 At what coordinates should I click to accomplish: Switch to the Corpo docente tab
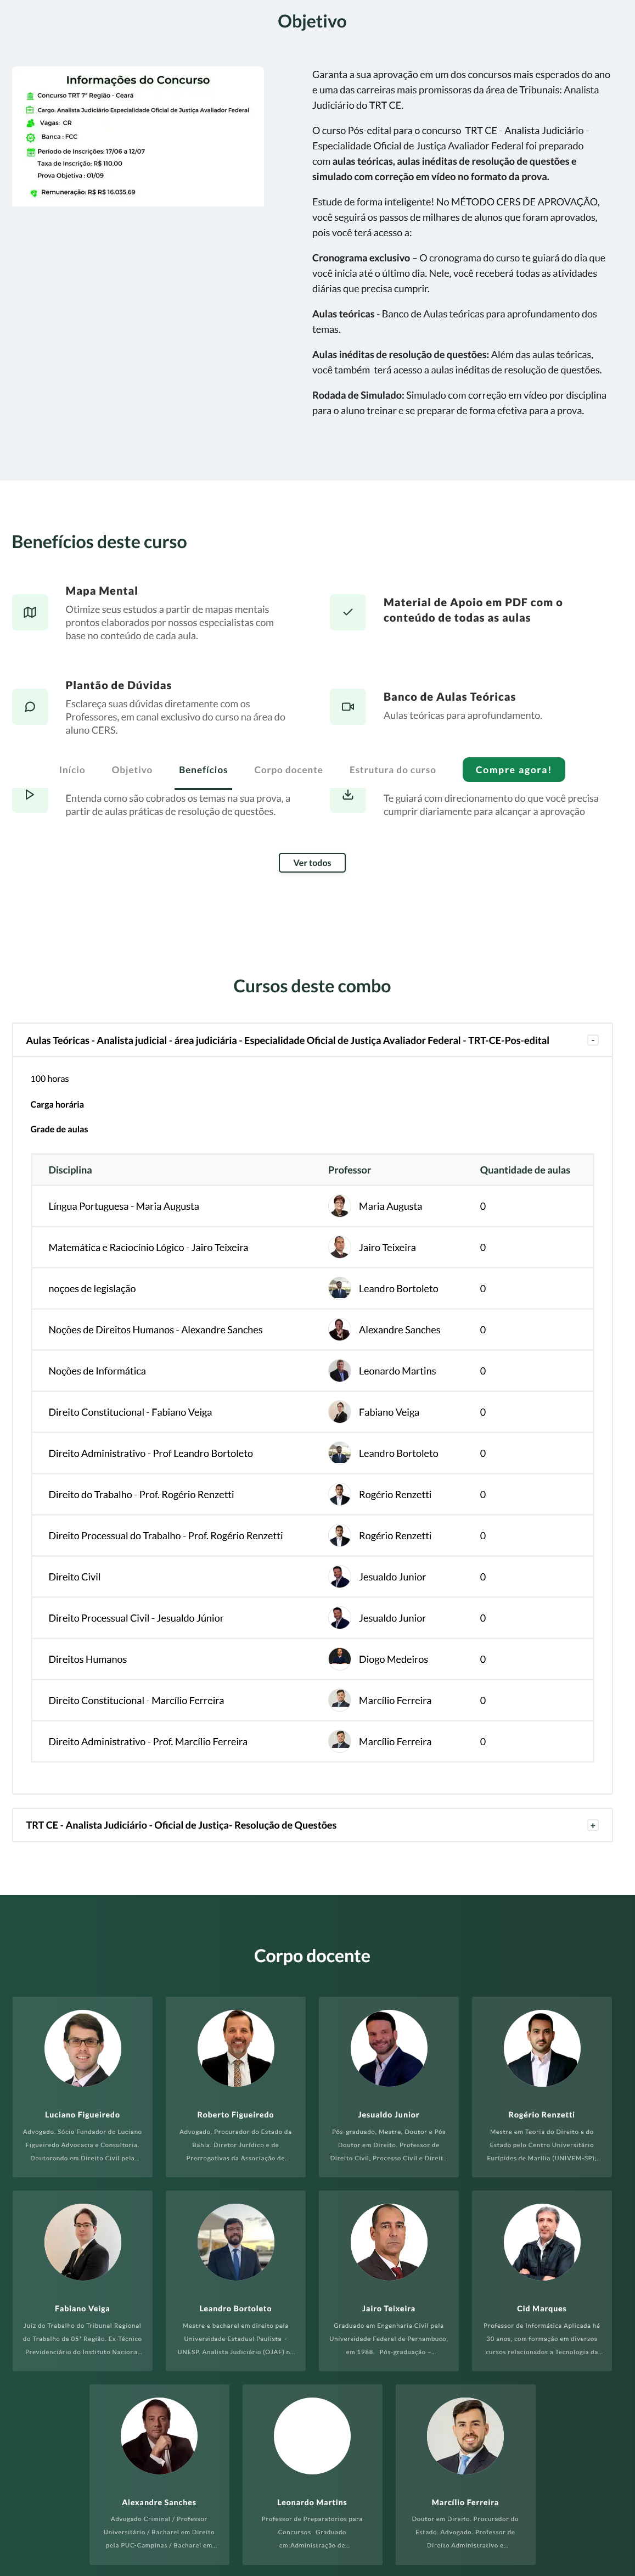click(x=288, y=770)
